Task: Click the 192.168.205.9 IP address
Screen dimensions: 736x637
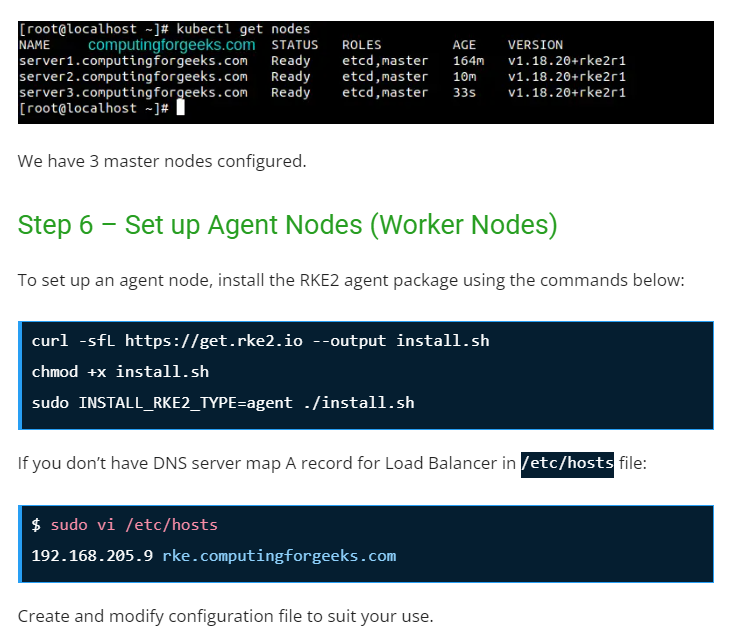Action: [x=92, y=556]
